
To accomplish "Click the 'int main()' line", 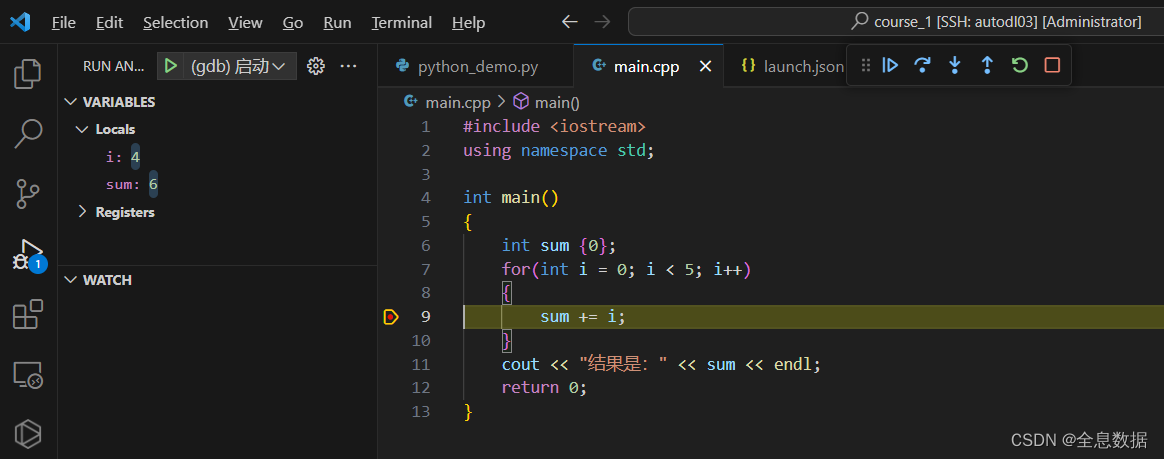I will [511, 198].
